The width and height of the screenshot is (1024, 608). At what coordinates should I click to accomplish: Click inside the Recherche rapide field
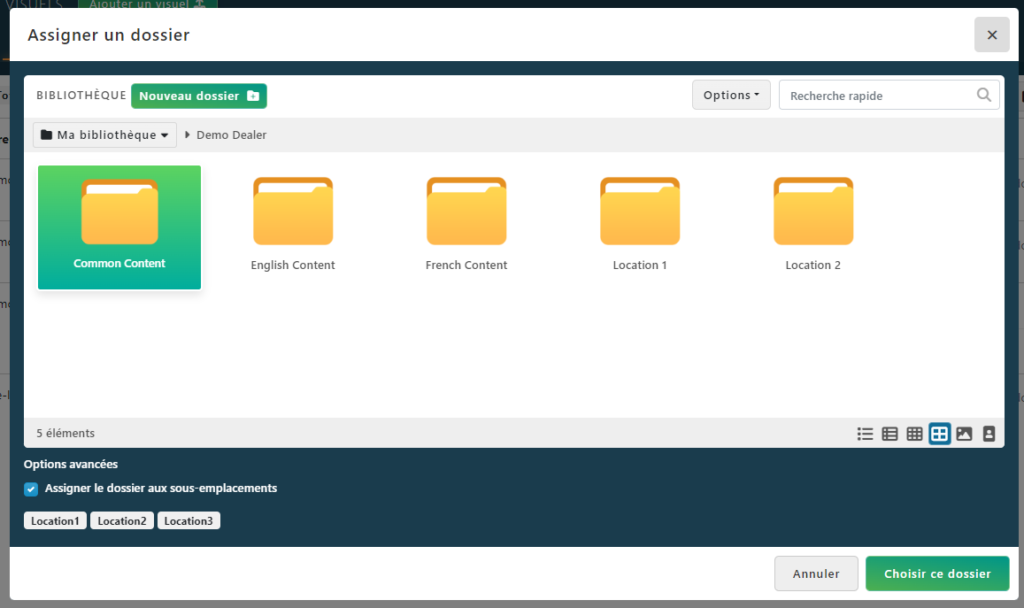click(x=878, y=96)
